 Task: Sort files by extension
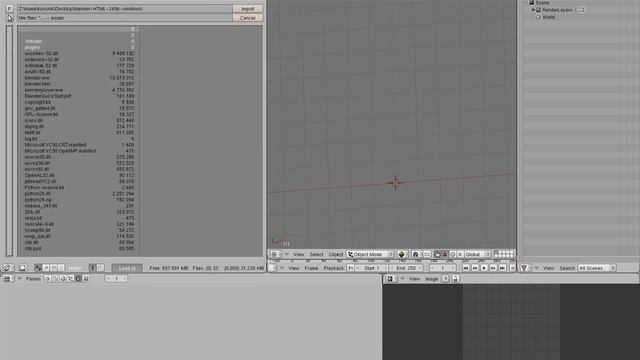[46, 268]
